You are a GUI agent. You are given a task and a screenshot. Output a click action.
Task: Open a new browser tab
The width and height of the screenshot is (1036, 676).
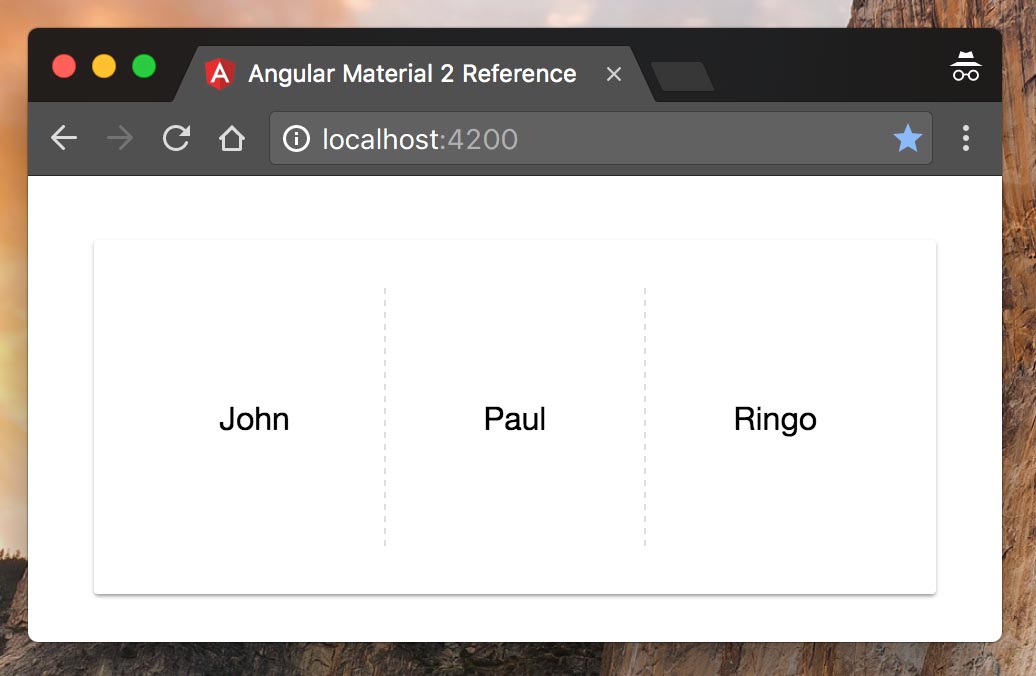pyautogui.click(x=682, y=76)
